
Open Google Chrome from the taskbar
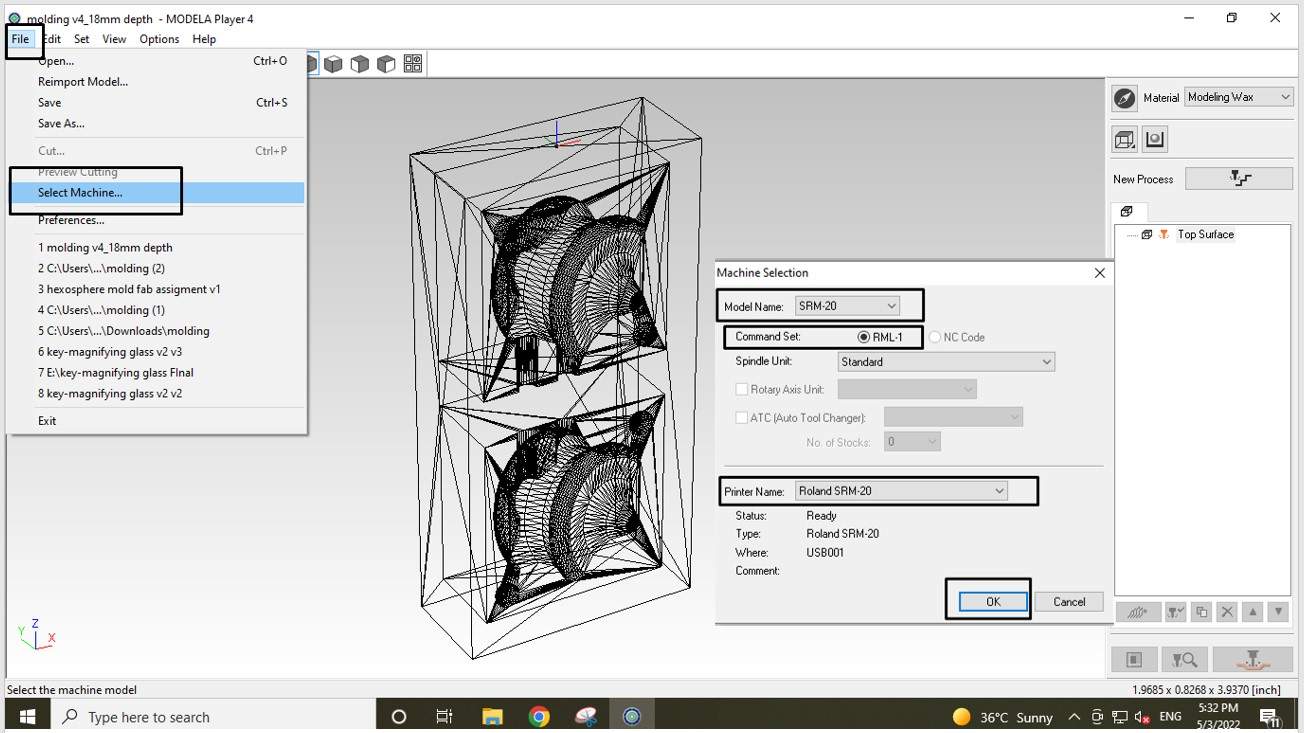pyautogui.click(x=539, y=716)
